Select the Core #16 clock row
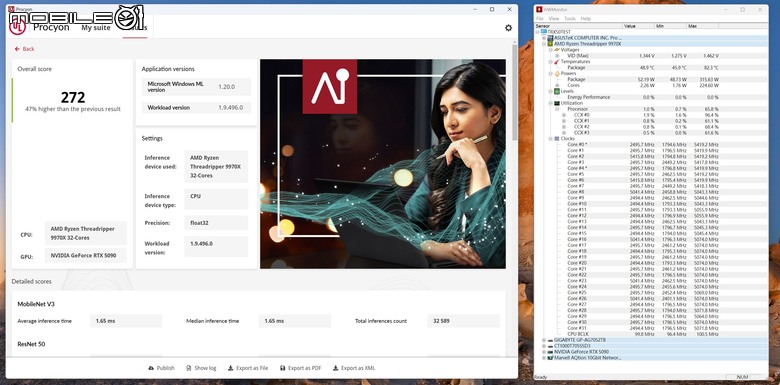Screen dimensions: 780x385 point(652,239)
